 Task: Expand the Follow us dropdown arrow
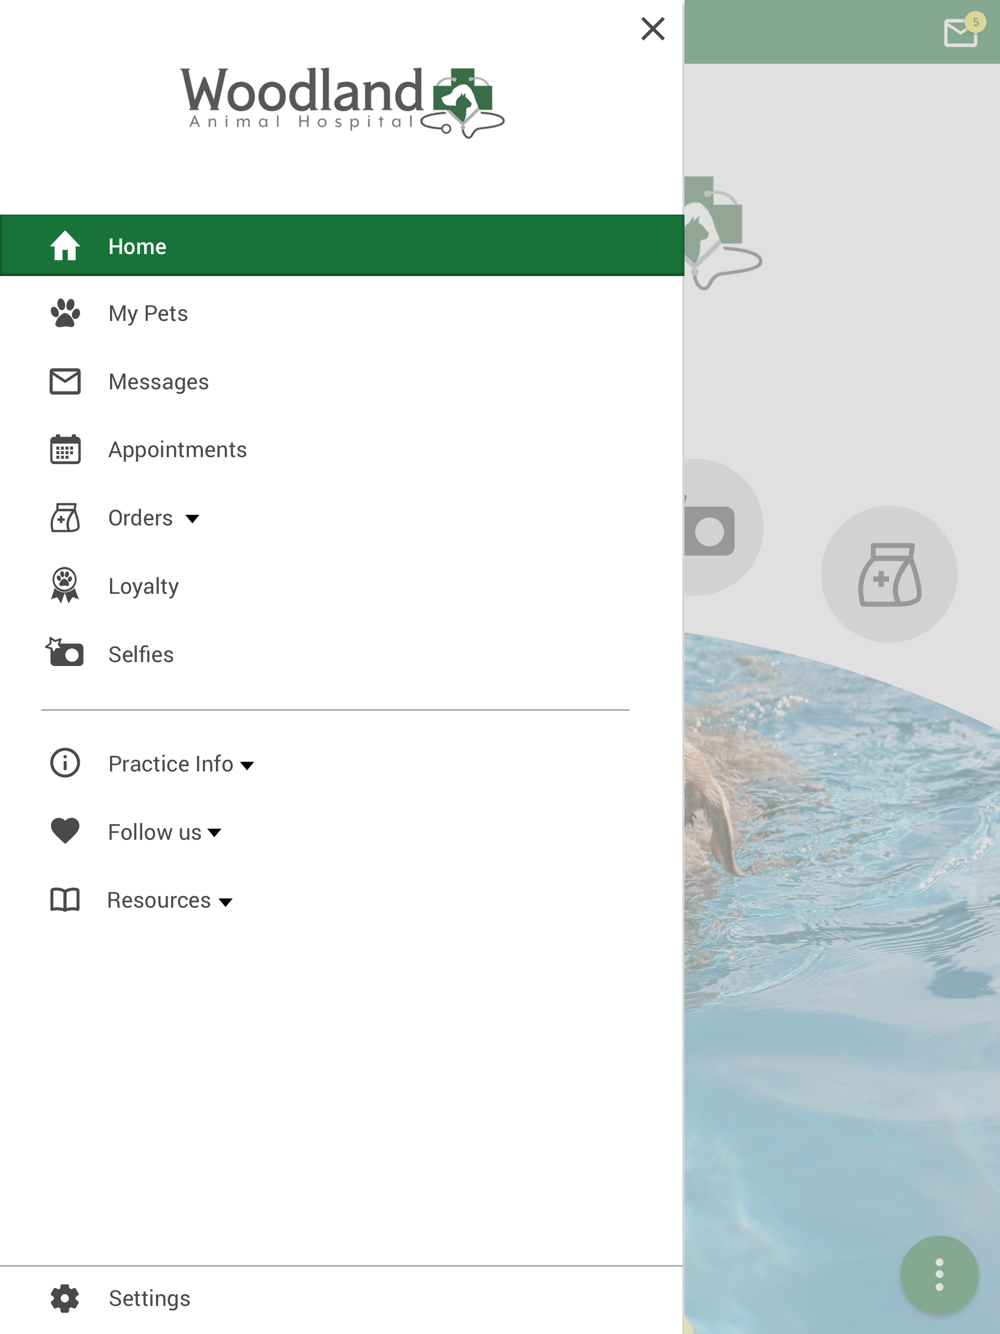coord(214,833)
